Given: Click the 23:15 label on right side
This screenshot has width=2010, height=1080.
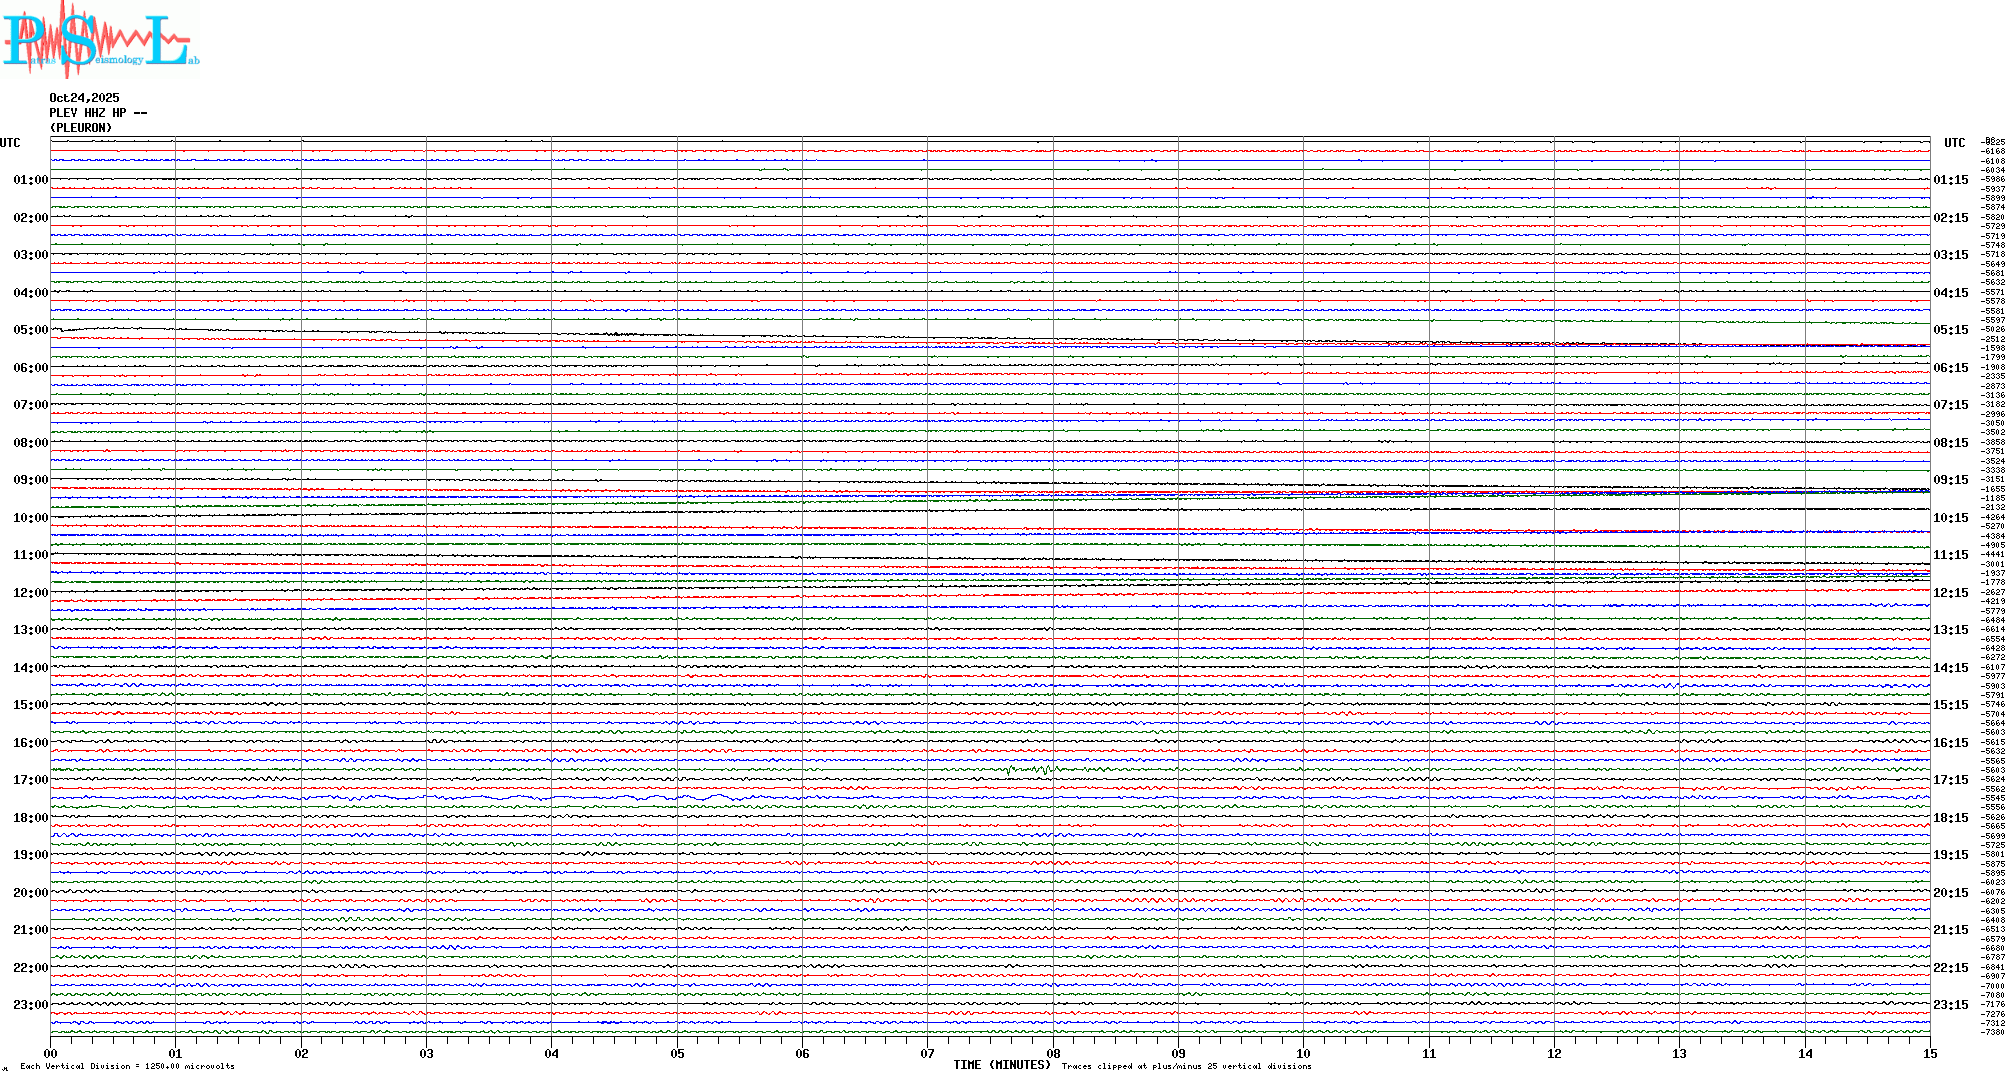Looking at the screenshot, I should [1950, 1005].
